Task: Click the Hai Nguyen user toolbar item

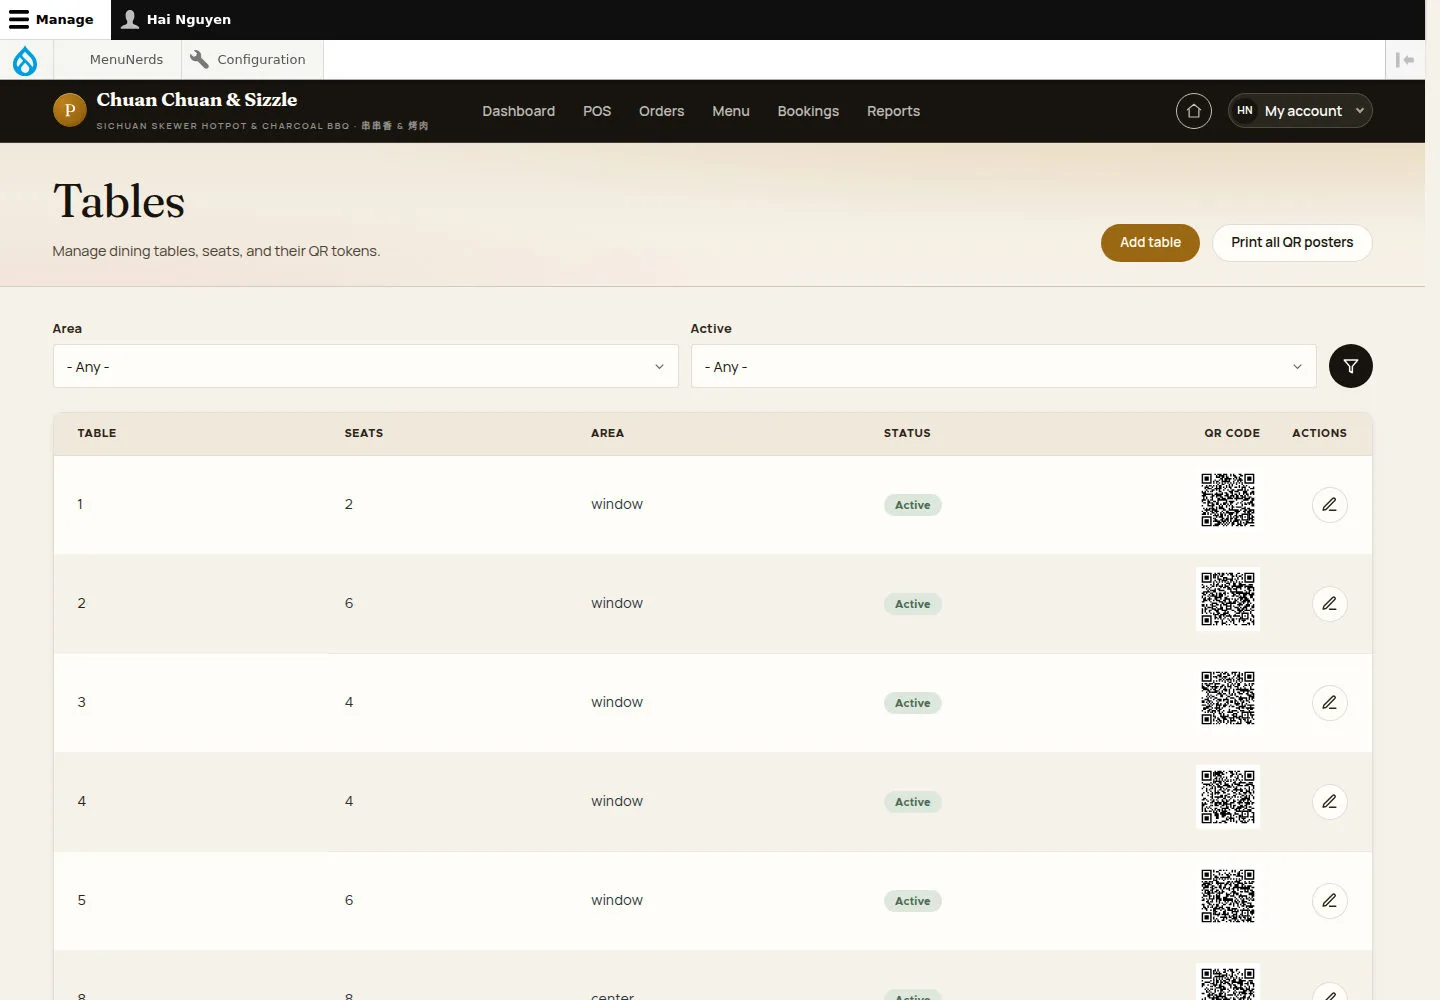Action: (176, 19)
